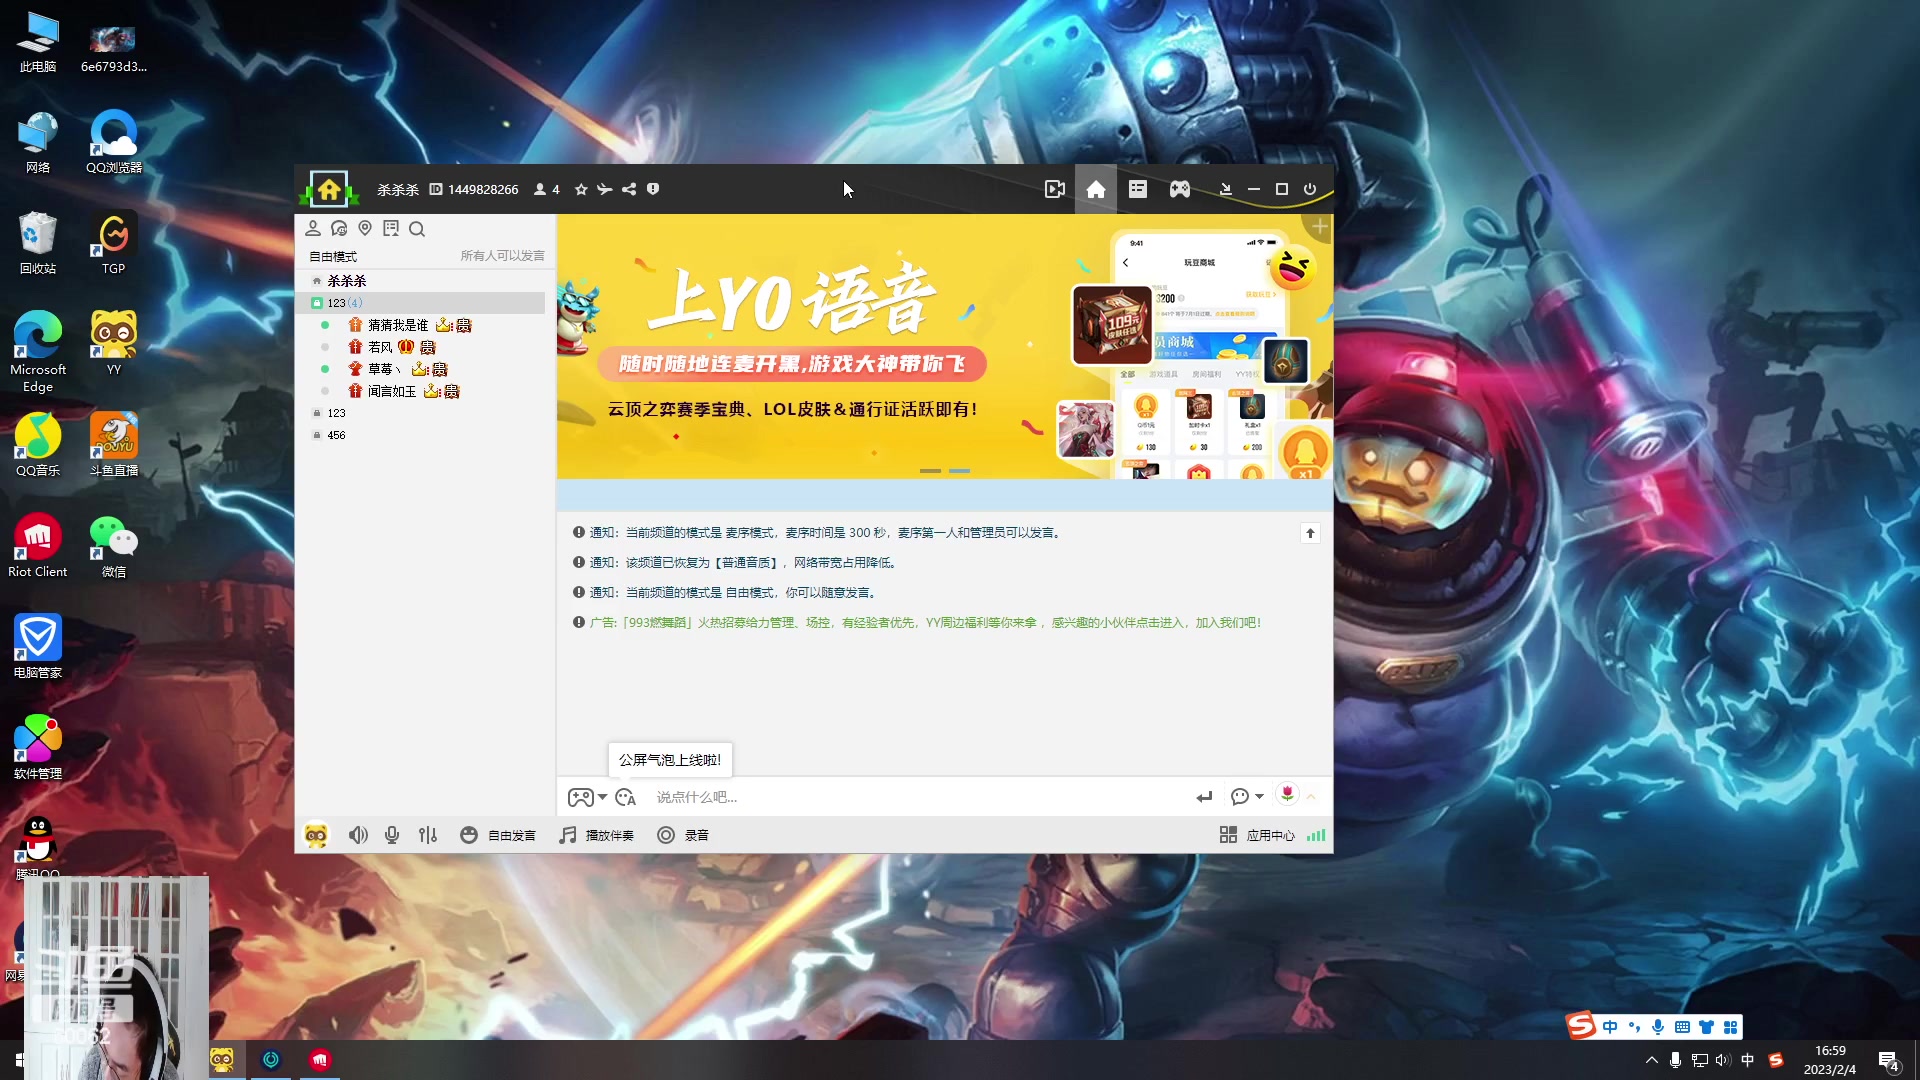The image size is (1920, 1080).
Task: Open the 自由模式 channel mode selector
Action: [333, 257]
